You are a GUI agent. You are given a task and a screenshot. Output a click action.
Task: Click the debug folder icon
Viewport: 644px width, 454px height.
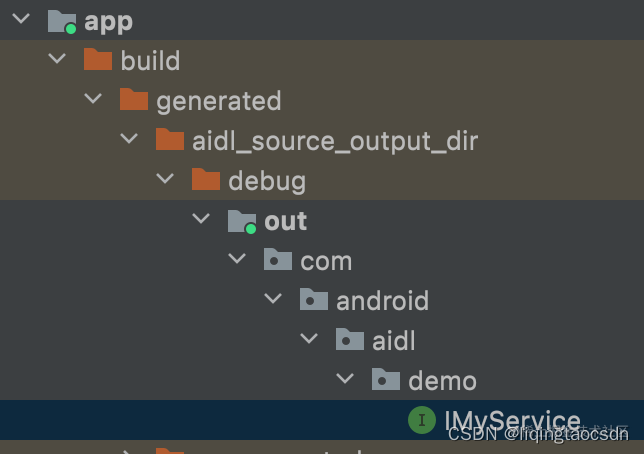tap(206, 179)
